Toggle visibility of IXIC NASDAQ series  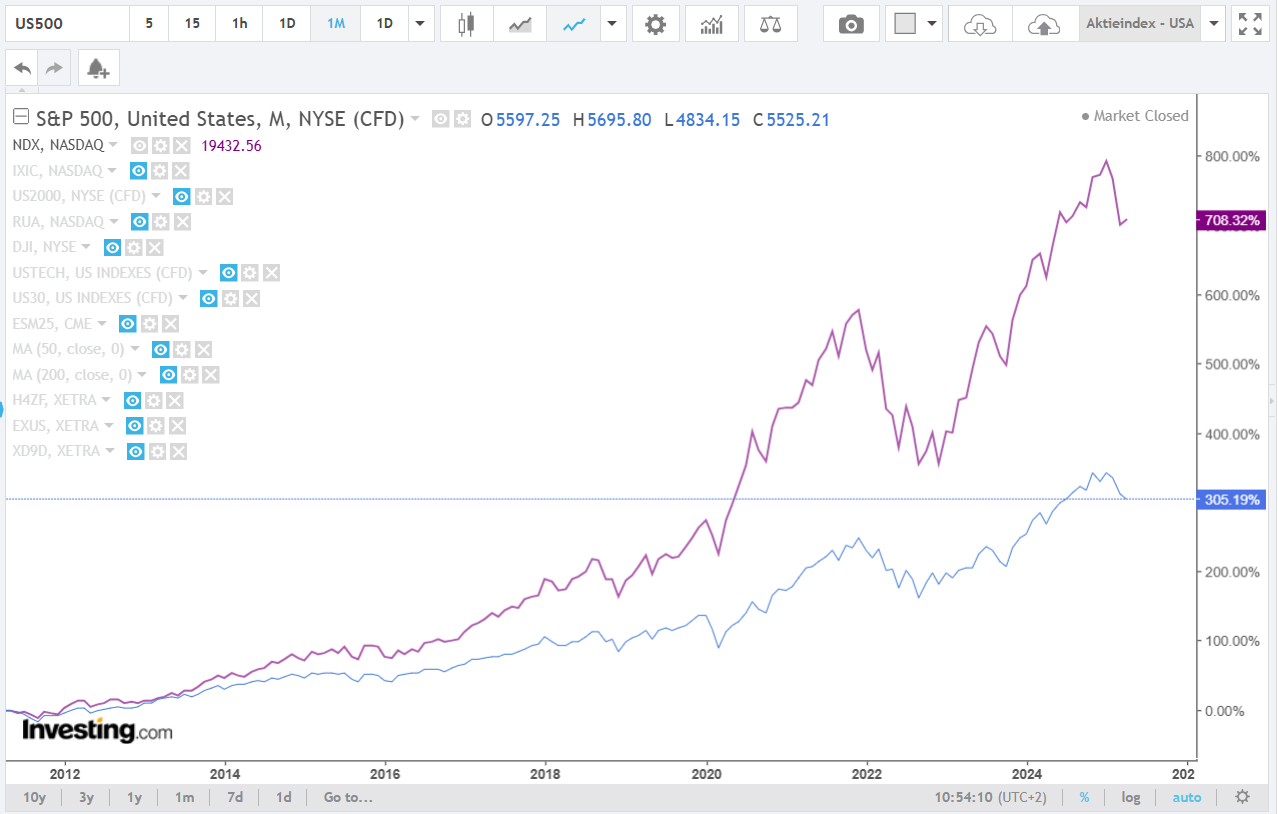tap(139, 171)
